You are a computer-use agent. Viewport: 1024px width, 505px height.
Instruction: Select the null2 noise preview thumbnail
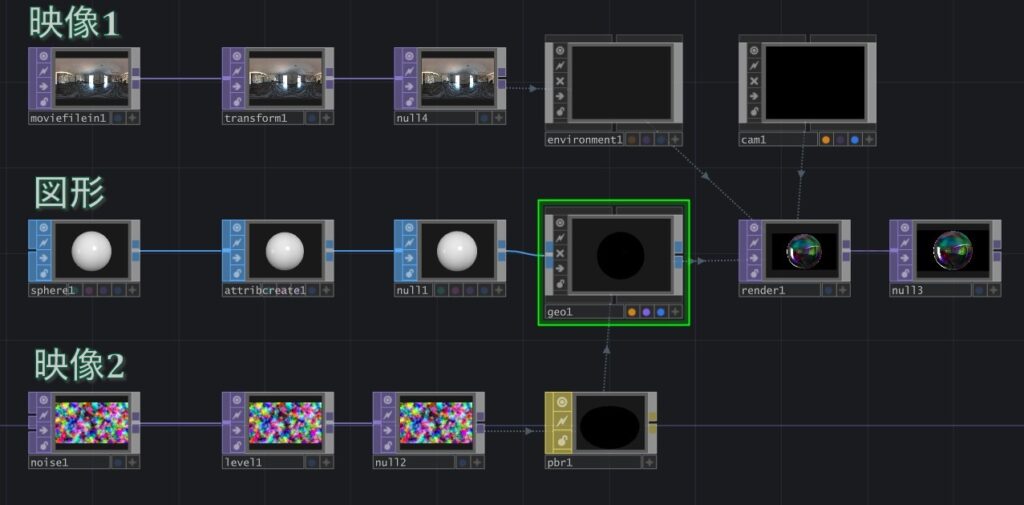point(436,423)
